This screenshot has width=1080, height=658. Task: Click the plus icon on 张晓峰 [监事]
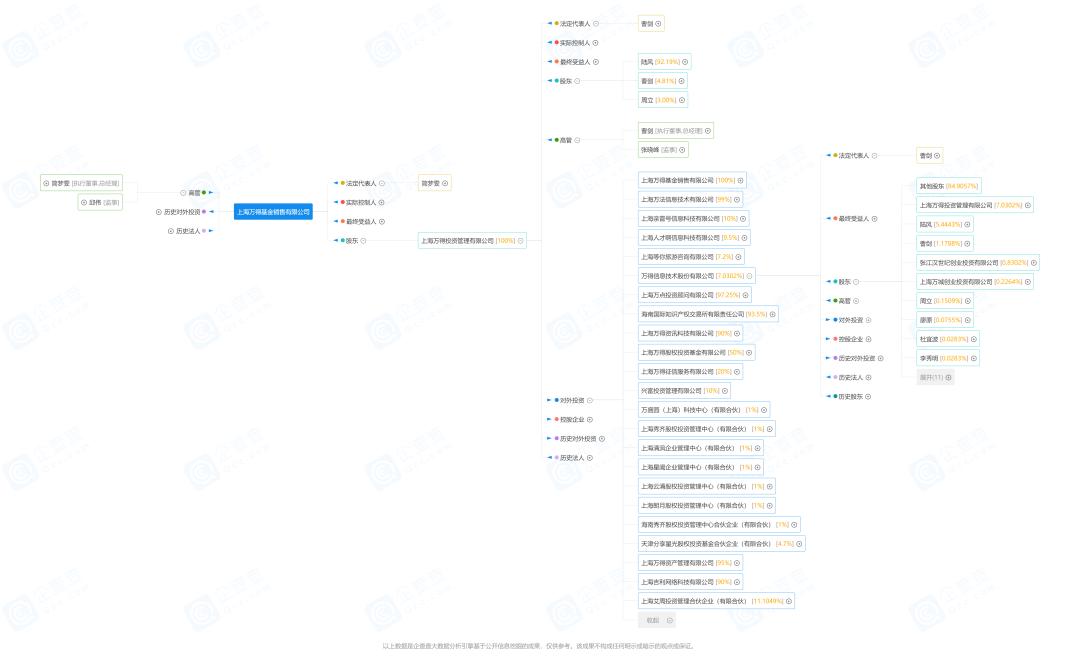[682, 150]
